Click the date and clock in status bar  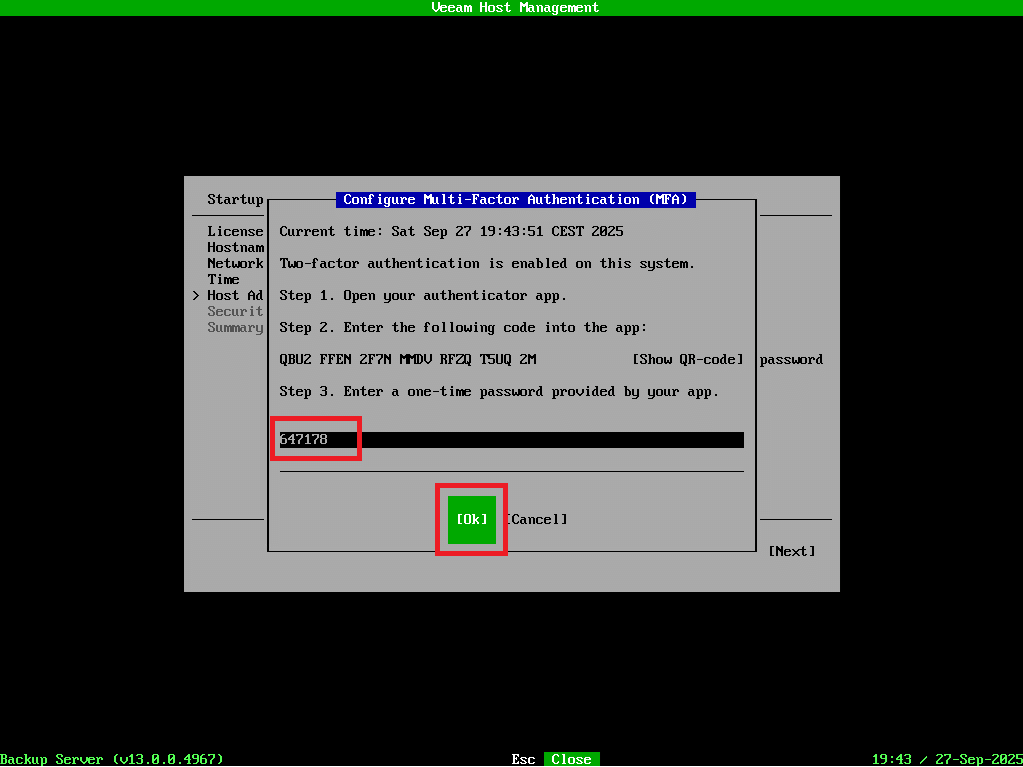pyautogui.click(x=946, y=759)
